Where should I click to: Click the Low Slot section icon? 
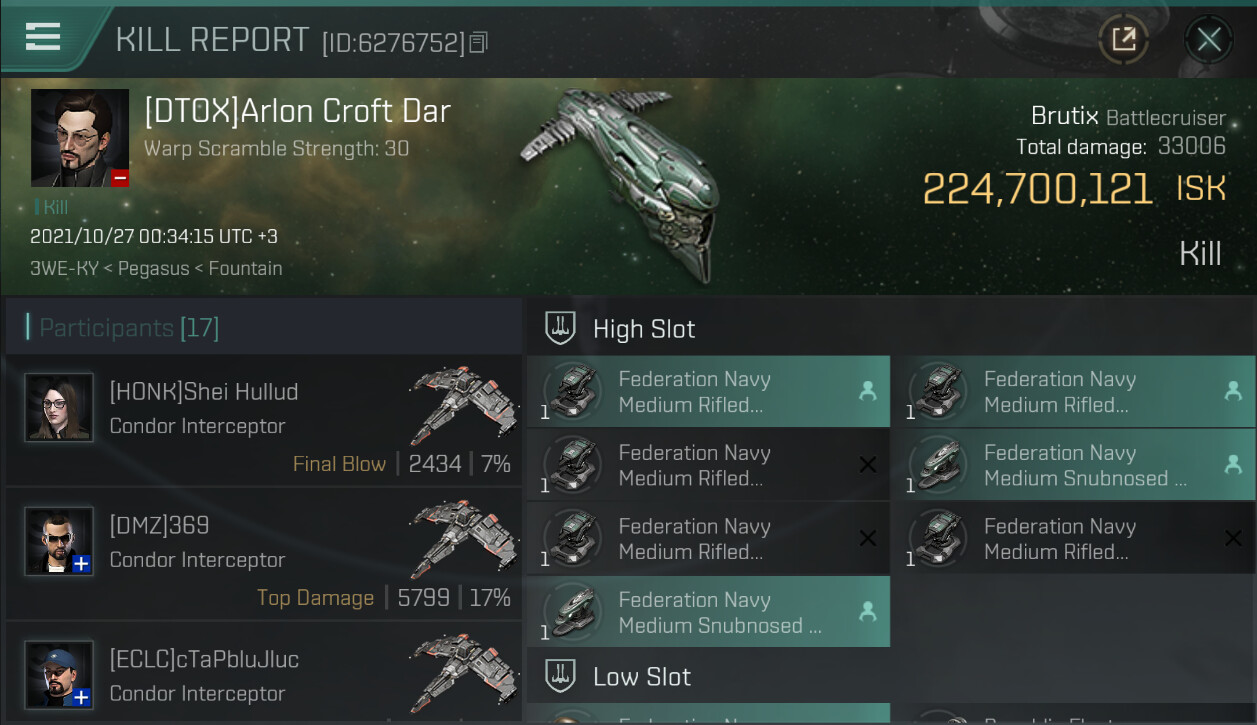(560, 676)
